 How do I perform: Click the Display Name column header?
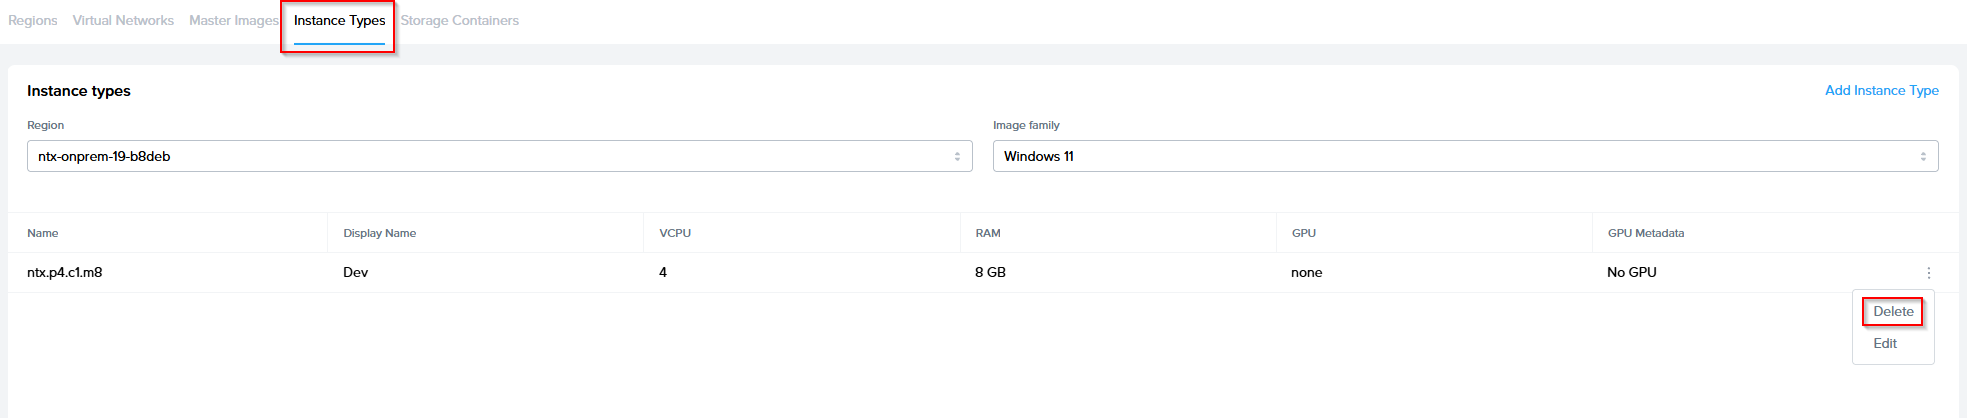(379, 233)
